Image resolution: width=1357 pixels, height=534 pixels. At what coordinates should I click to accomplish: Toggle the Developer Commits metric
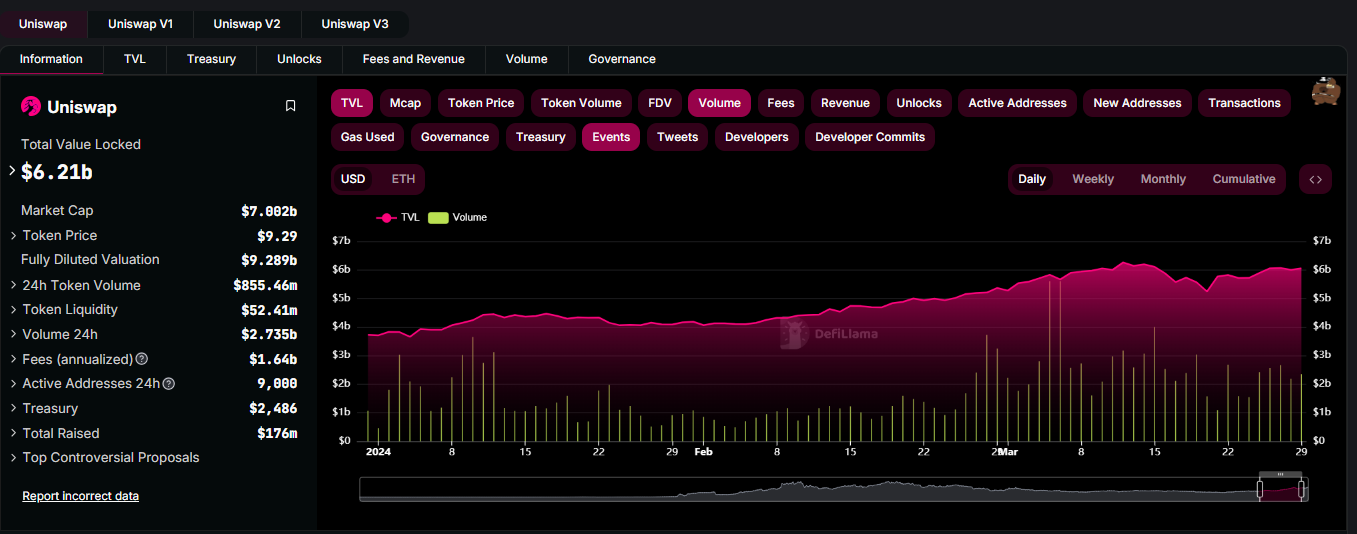870,137
